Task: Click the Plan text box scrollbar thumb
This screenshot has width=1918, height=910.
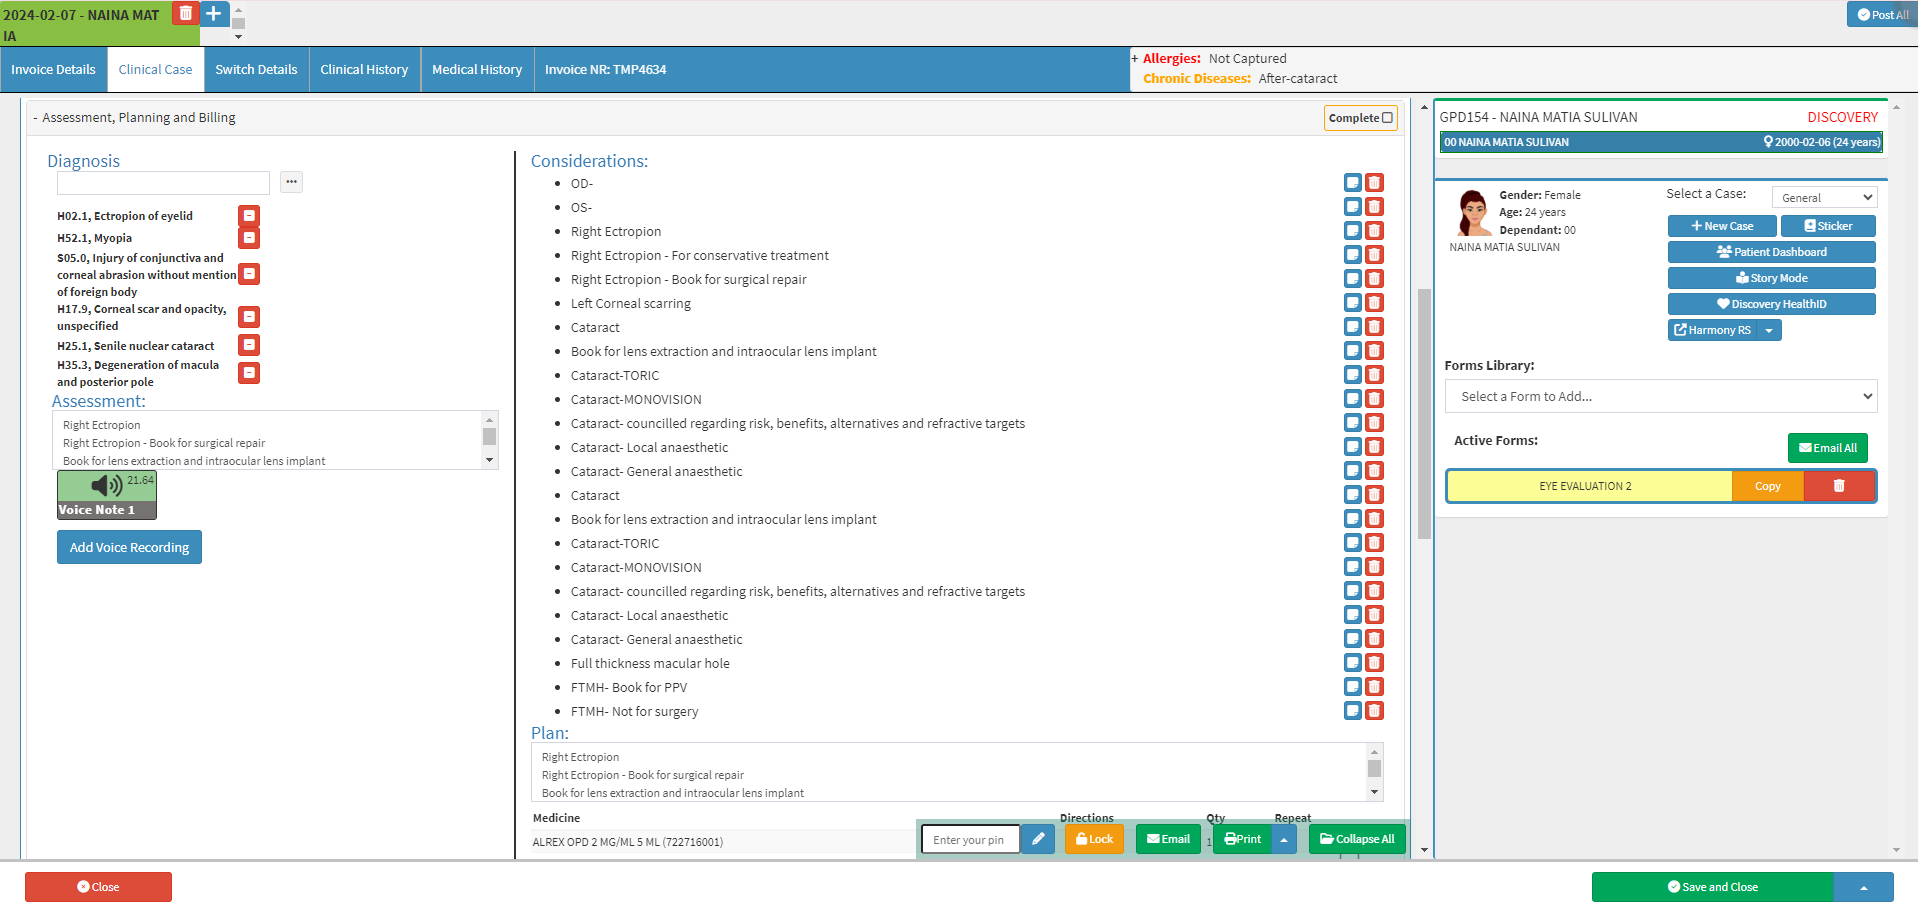Action: tap(1374, 768)
